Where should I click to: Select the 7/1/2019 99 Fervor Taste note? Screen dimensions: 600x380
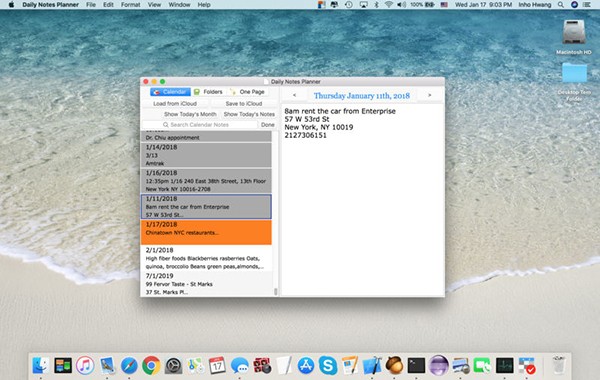[206, 284]
